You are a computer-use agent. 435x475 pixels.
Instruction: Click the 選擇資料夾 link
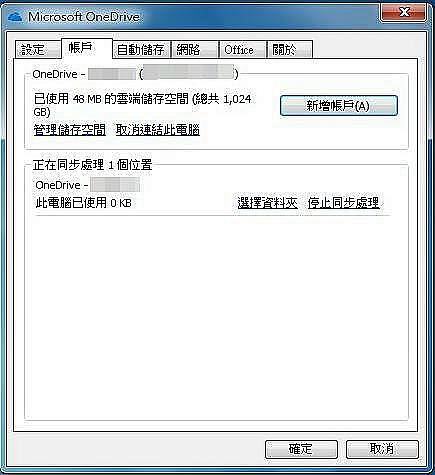pyautogui.click(x=267, y=202)
